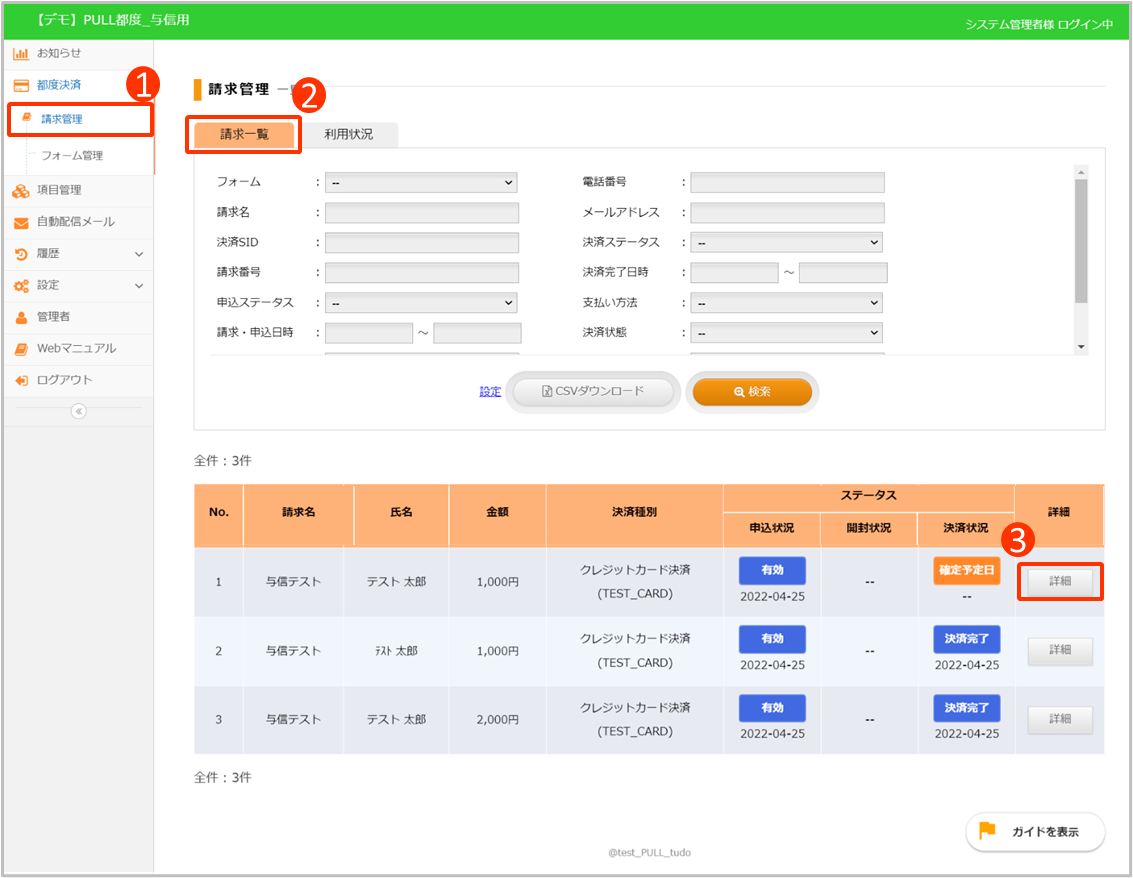Click the 都度決済 card icon
This screenshot has height=878, width=1133.
pos(21,86)
